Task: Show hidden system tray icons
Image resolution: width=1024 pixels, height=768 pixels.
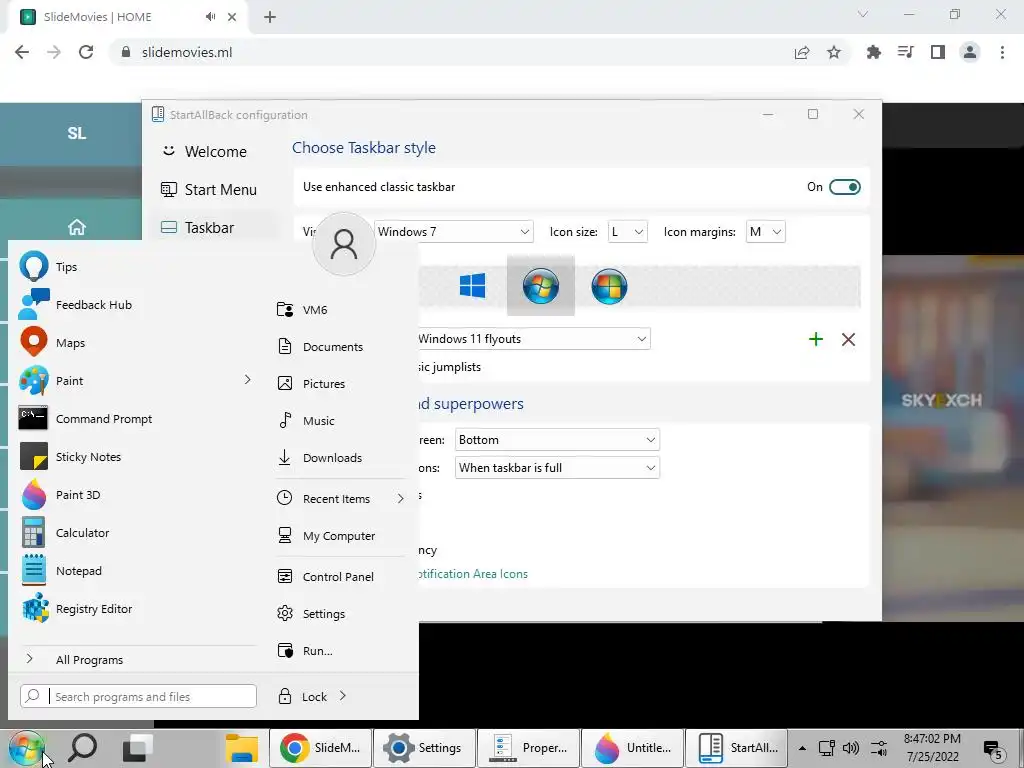Action: pyautogui.click(x=802, y=748)
